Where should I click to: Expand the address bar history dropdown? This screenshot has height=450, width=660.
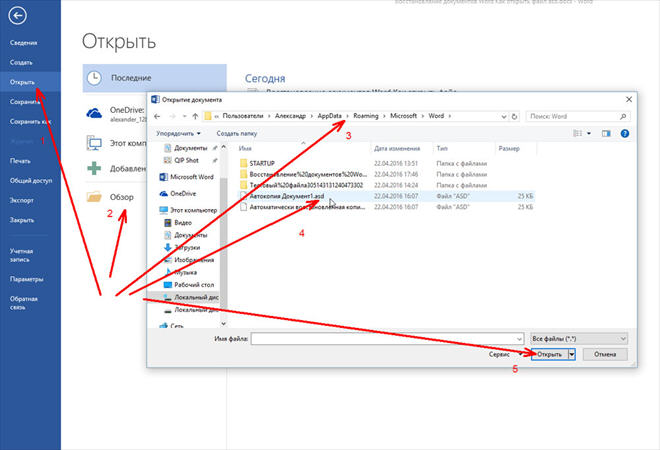coord(503,117)
